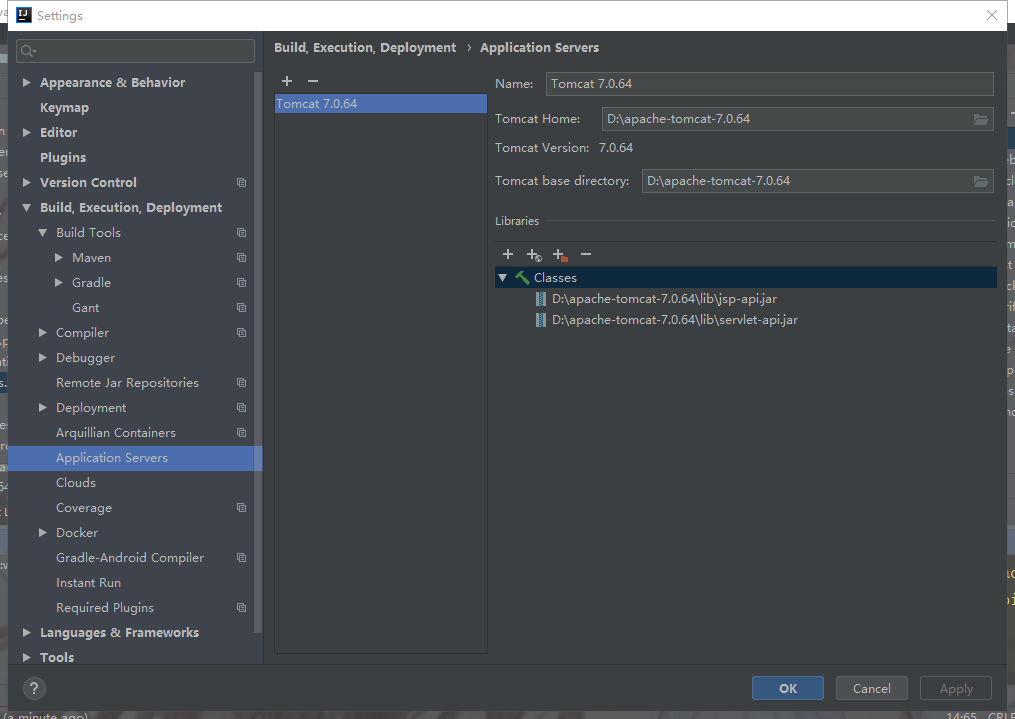Collapse the Classes library node
Viewport: 1015px width, 719px height.
(503, 277)
